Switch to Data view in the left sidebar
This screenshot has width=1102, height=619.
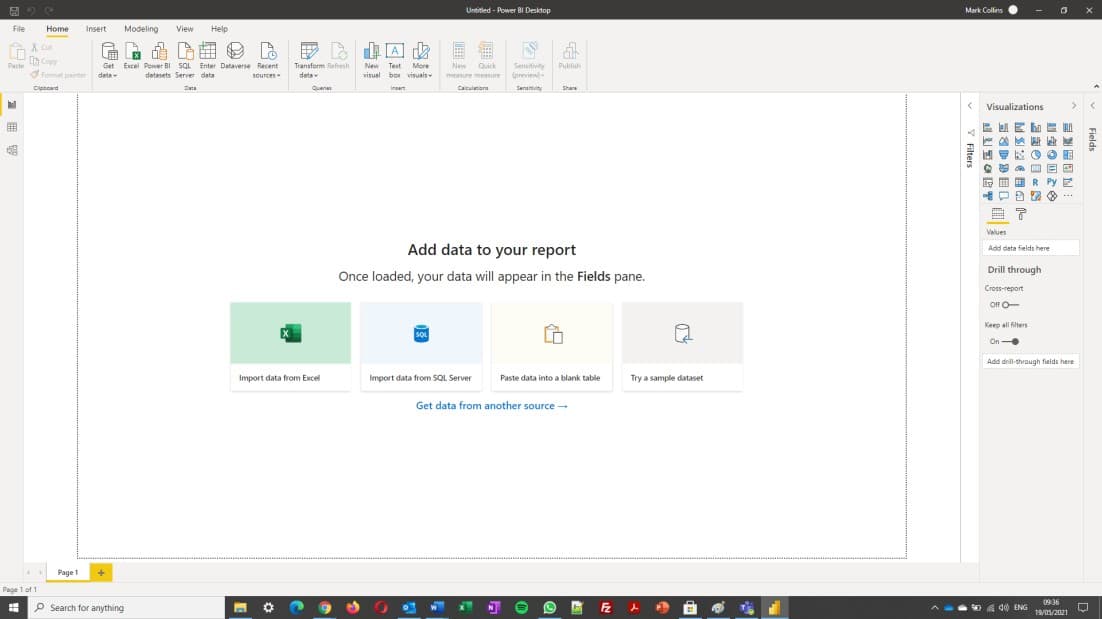pos(12,127)
